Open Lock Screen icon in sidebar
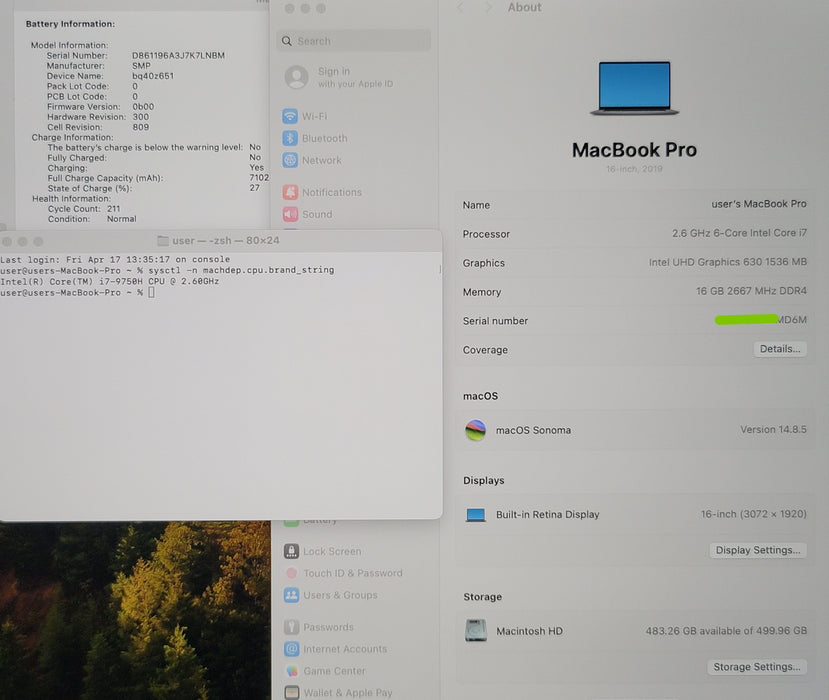 [x=291, y=551]
